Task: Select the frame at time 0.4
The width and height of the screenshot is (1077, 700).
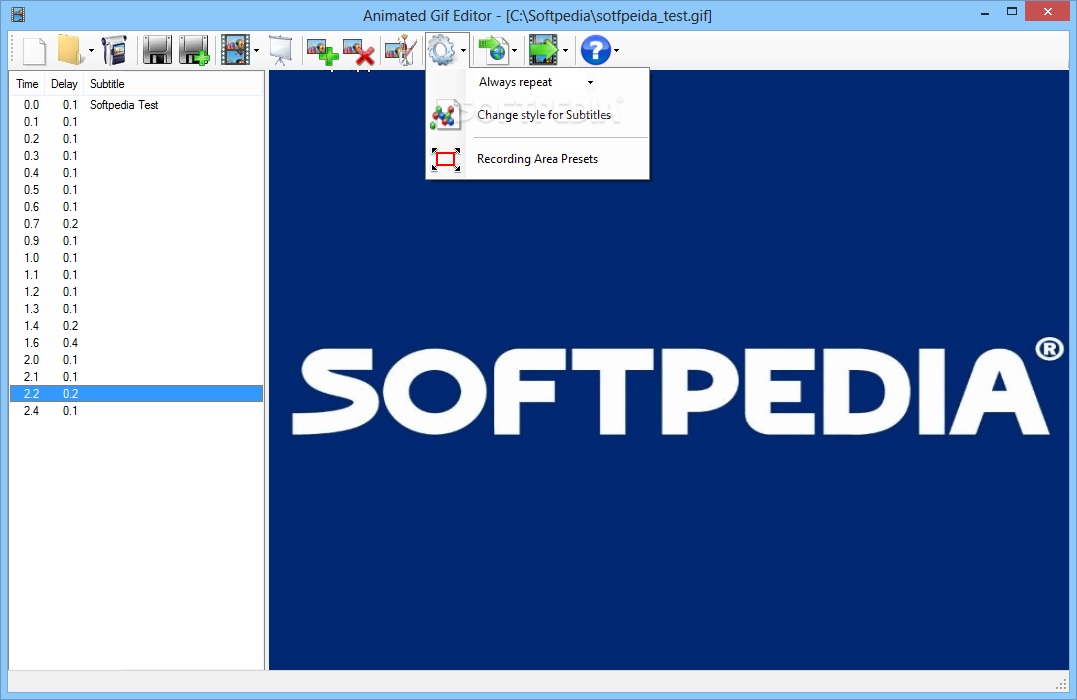Action: pyautogui.click(x=137, y=173)
